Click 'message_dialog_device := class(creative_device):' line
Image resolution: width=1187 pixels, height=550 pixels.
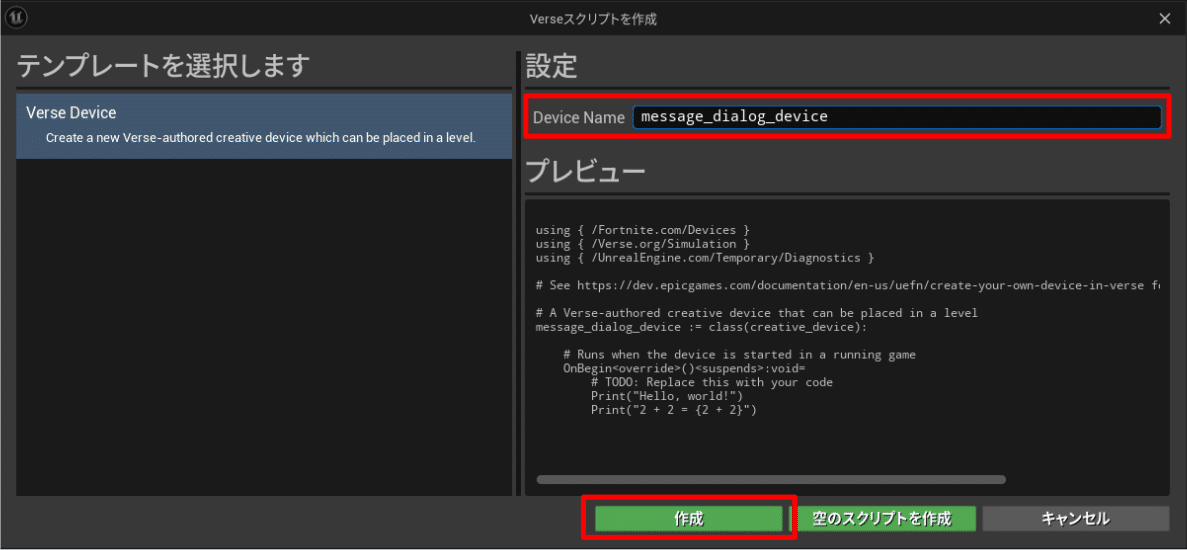(x=701, y=327)
